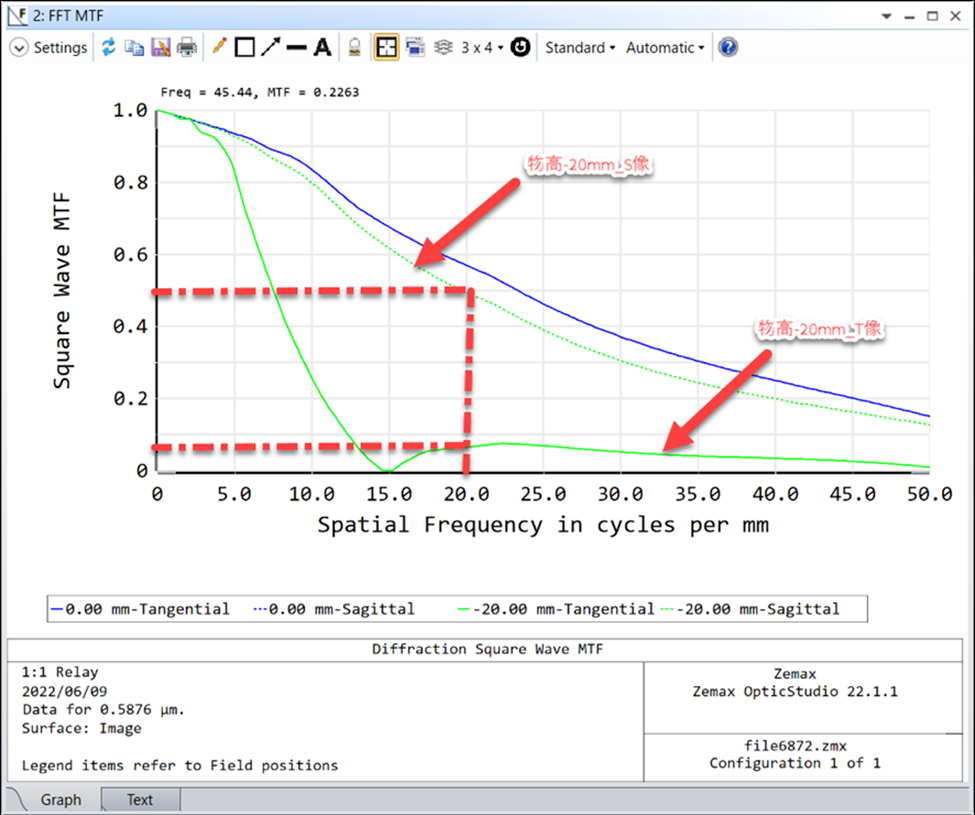Viewport: 975px width, 815px height.
Task: Select the rectangle draw tool
Action: [x=244, y=47]
